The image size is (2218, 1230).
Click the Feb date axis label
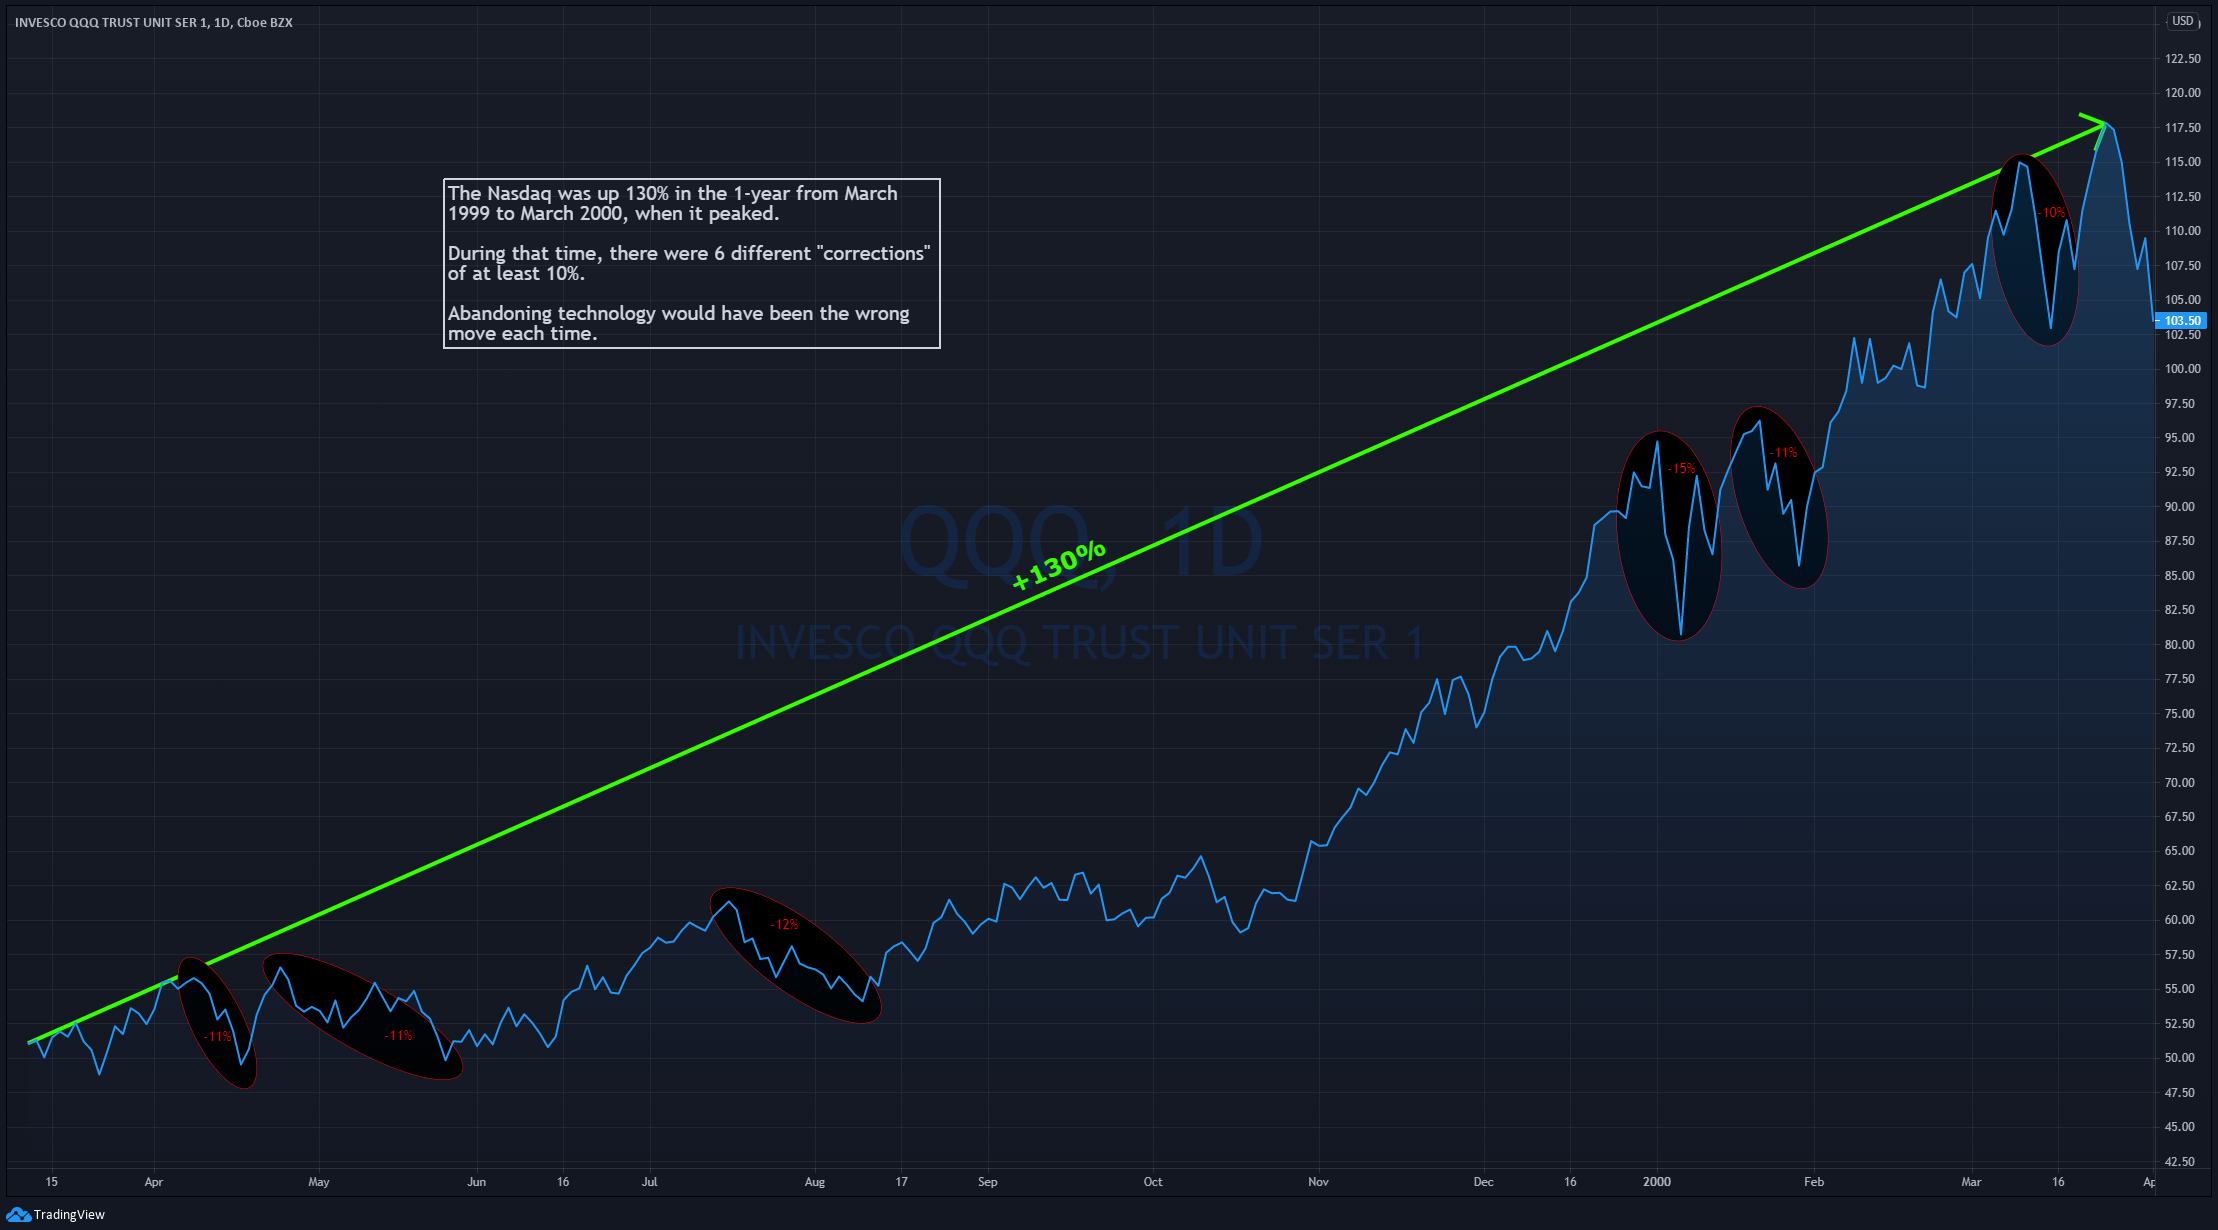tap(1814, 1182)
